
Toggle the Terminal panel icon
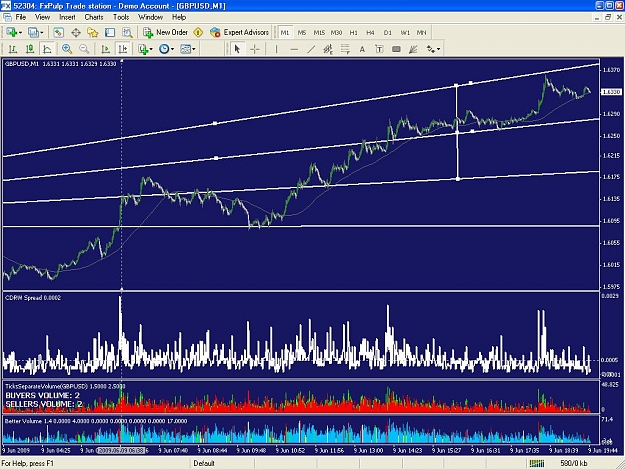coord(110,33)
